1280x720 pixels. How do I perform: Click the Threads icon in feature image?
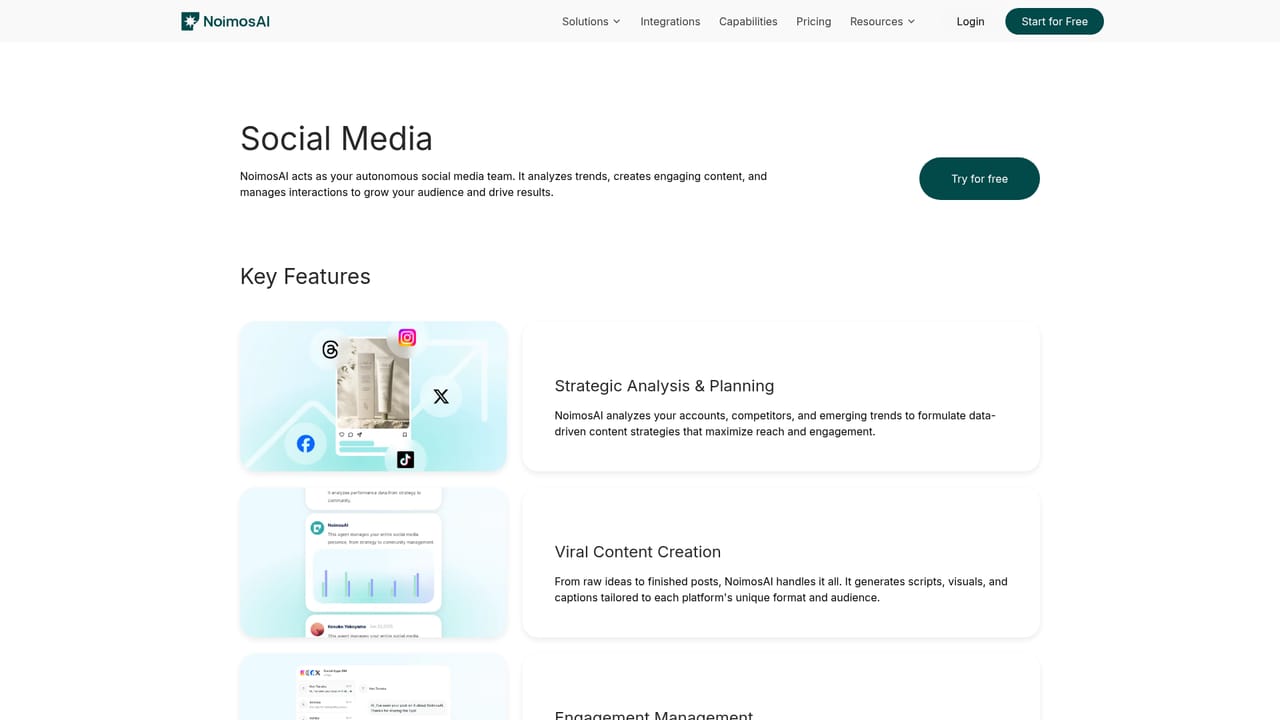(x=330, y=349)
